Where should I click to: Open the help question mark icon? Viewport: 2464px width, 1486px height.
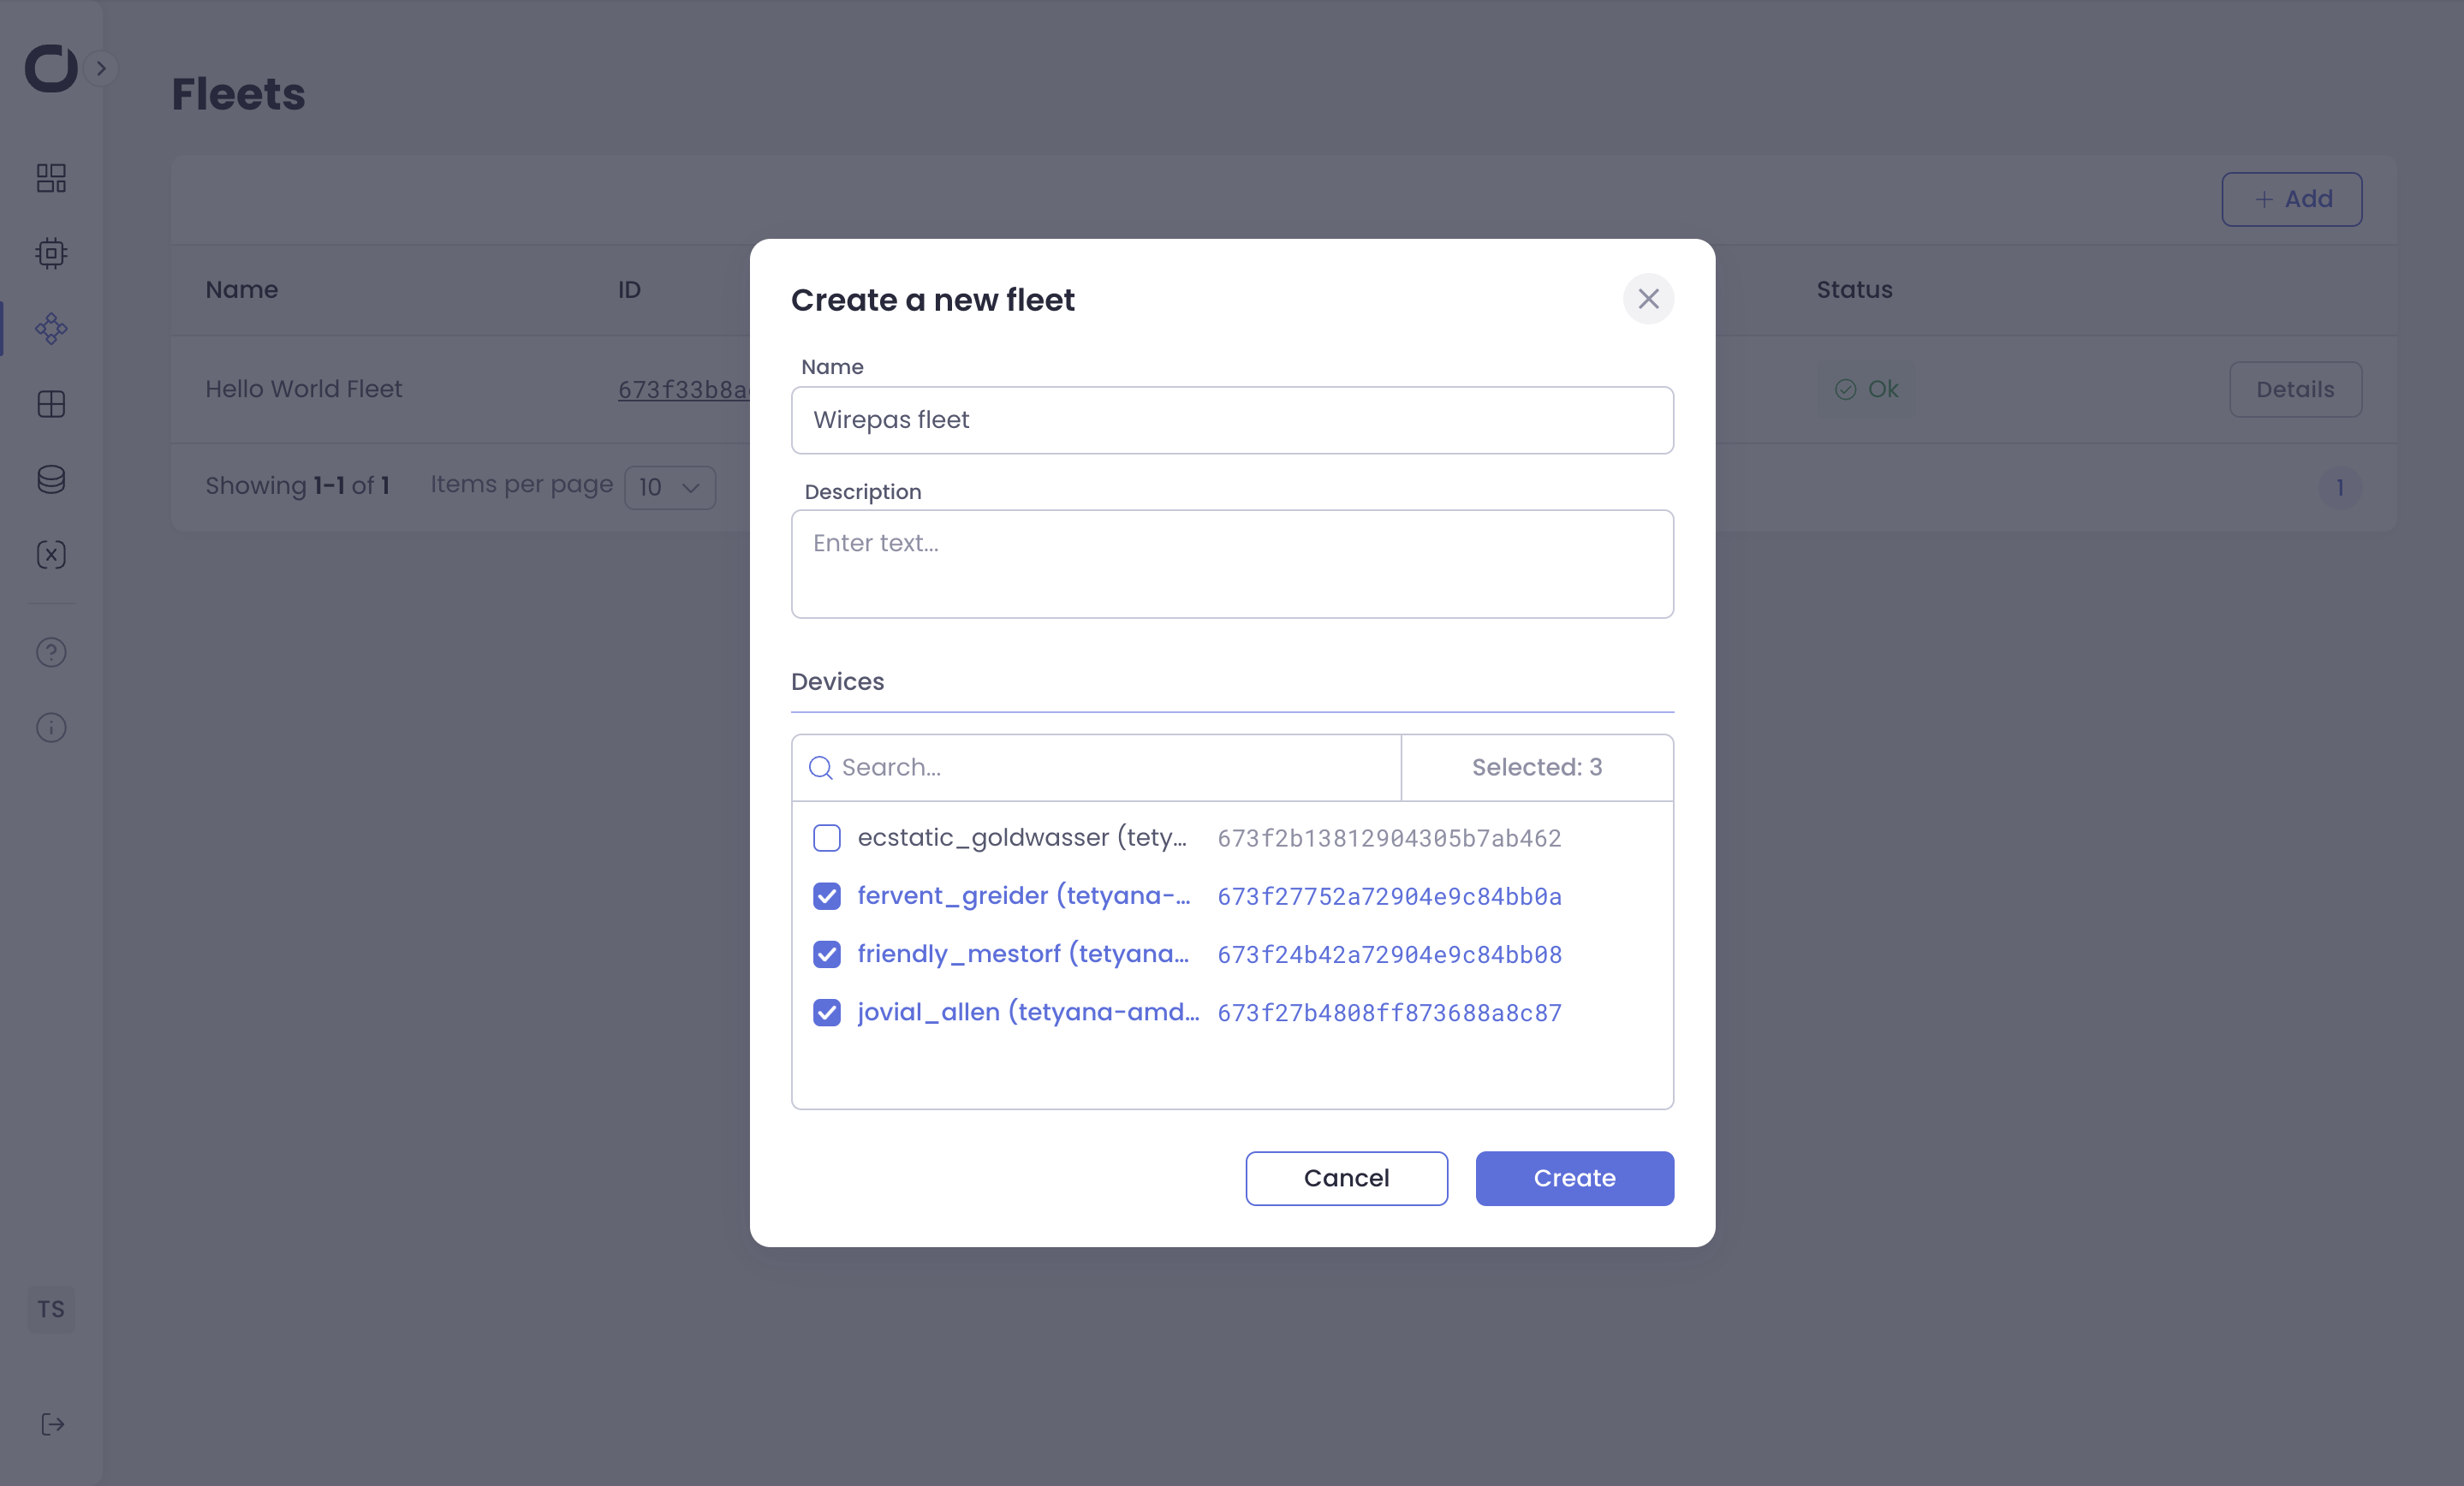coord(51,652)
